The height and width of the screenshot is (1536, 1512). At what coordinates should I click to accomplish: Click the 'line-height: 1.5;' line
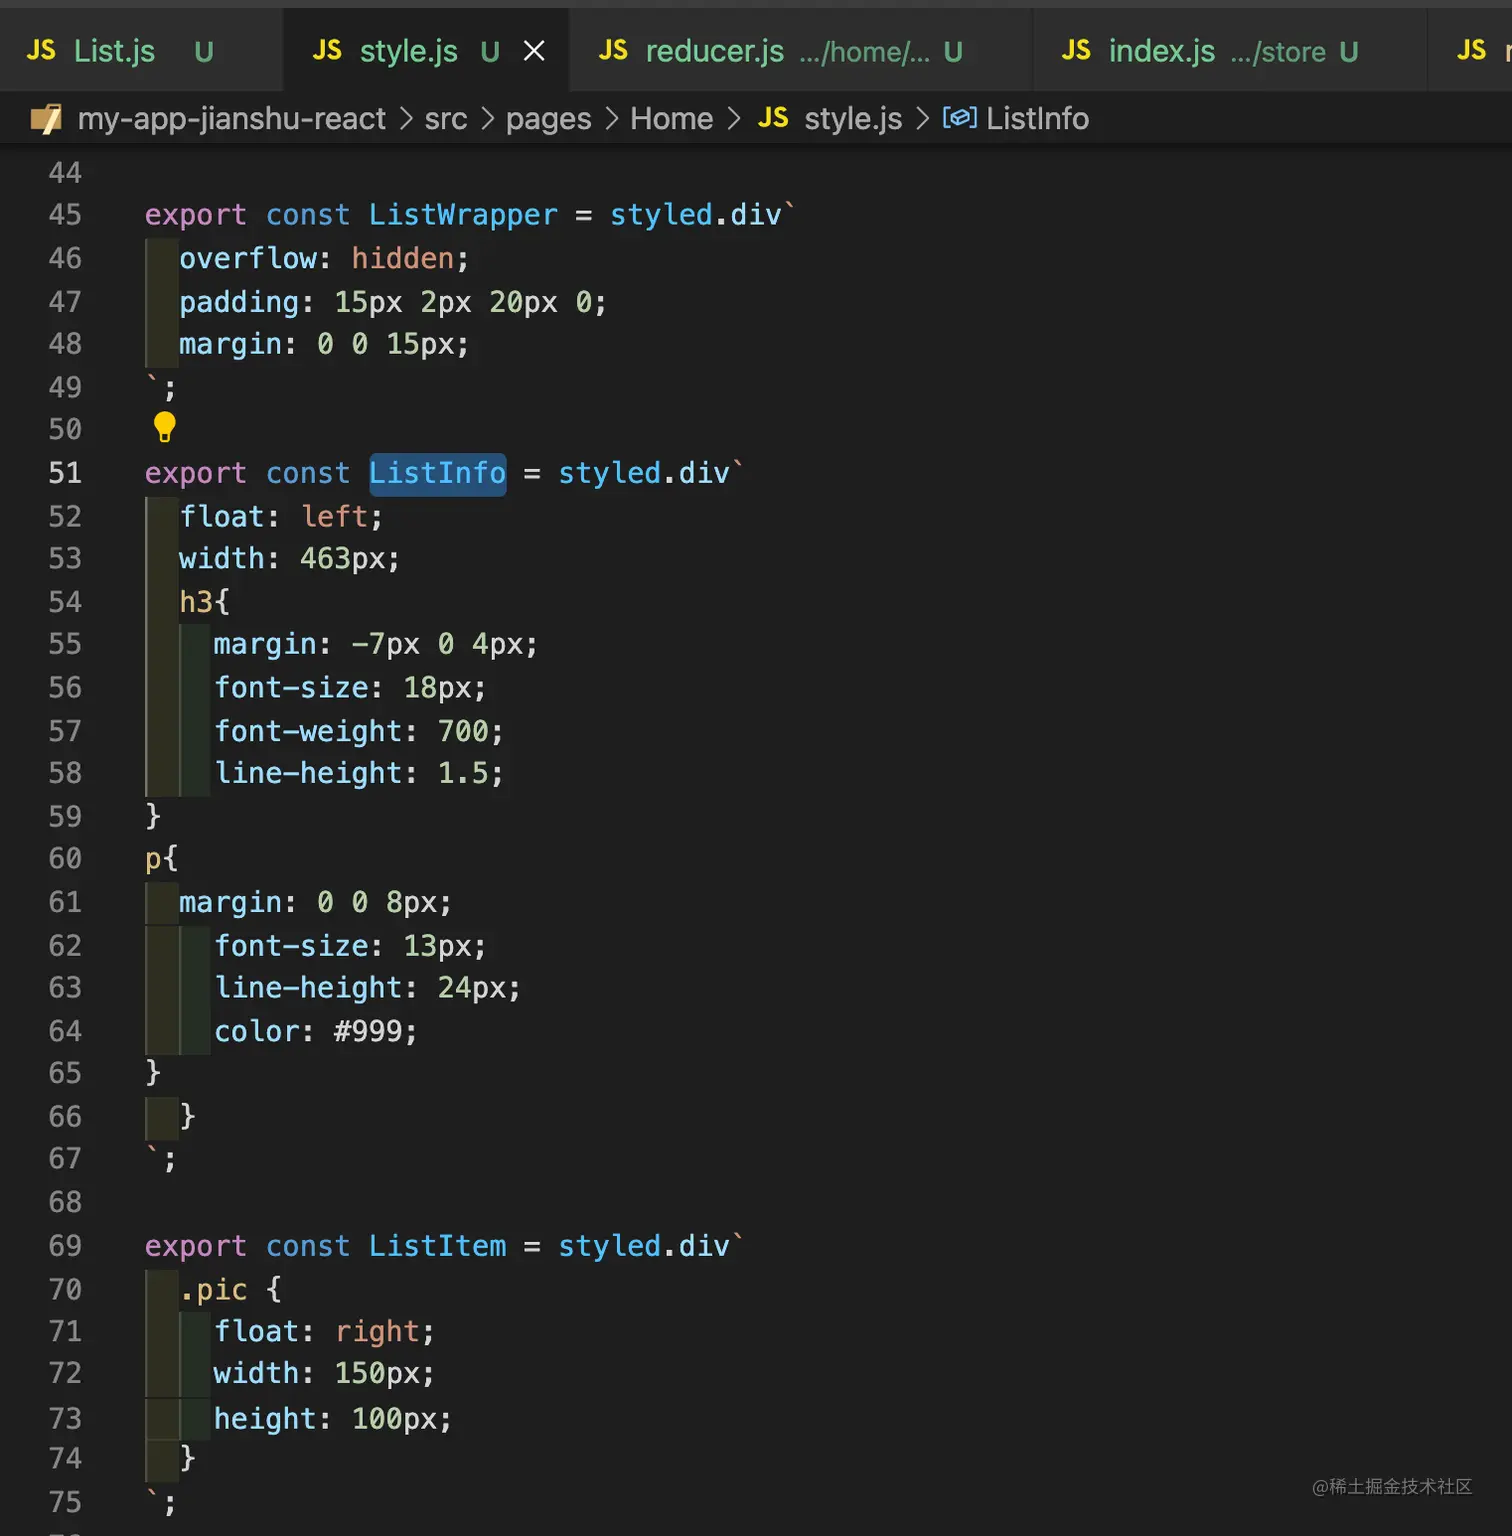[359, 773]
